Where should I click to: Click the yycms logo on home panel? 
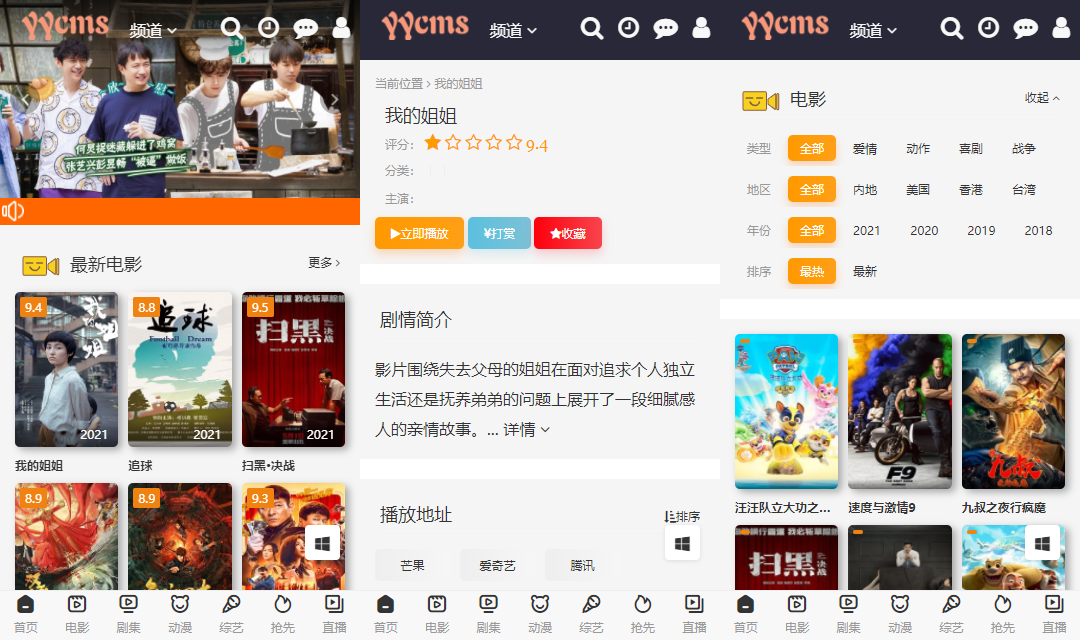65,25
